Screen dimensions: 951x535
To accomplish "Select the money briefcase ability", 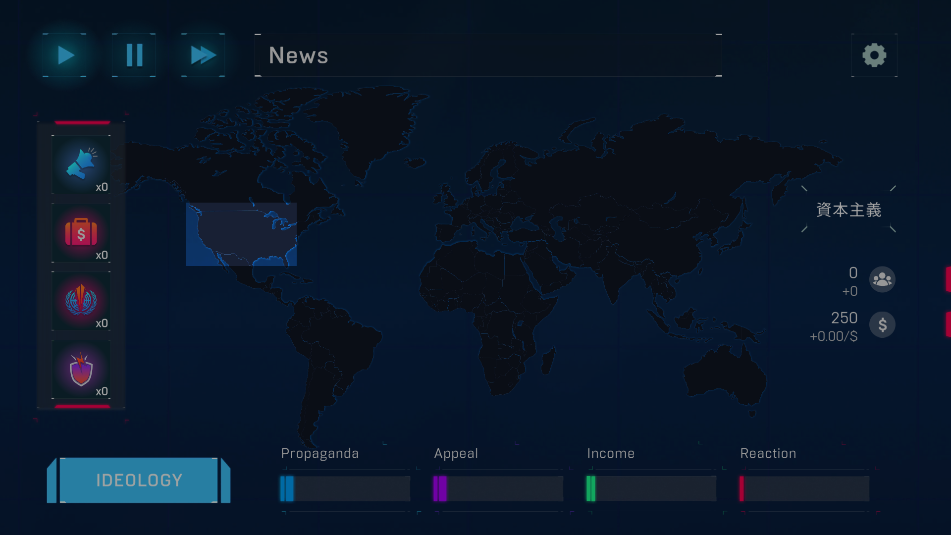I will pyautogui.click(x=81, y=233).
